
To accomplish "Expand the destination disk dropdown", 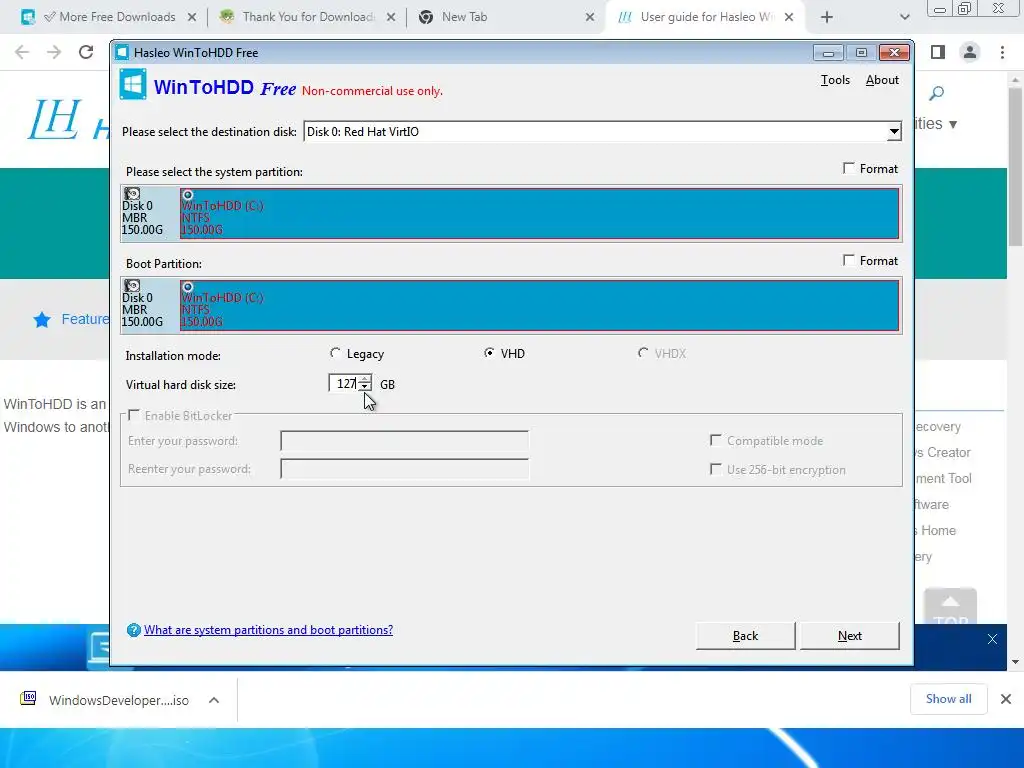I will pos(893,132).
